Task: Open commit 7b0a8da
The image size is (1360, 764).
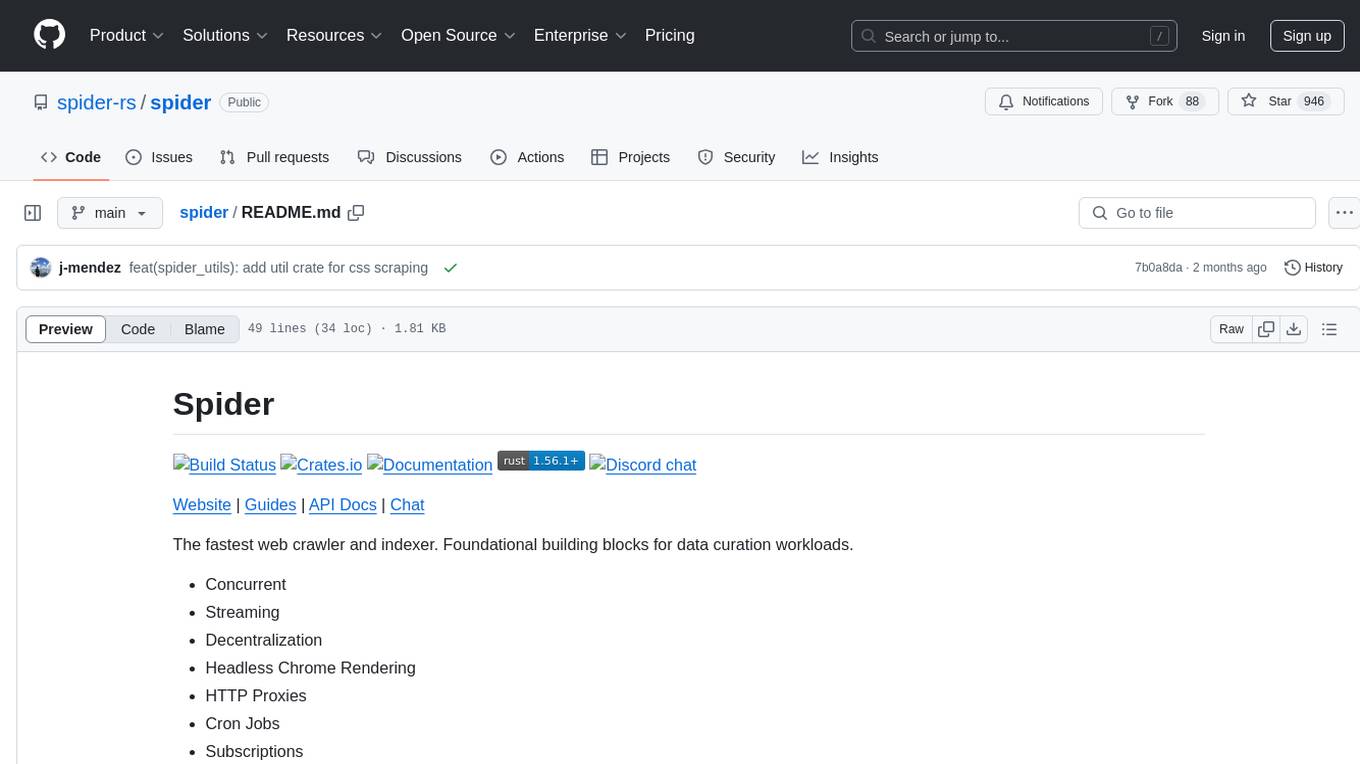Action: [1158, 268]
